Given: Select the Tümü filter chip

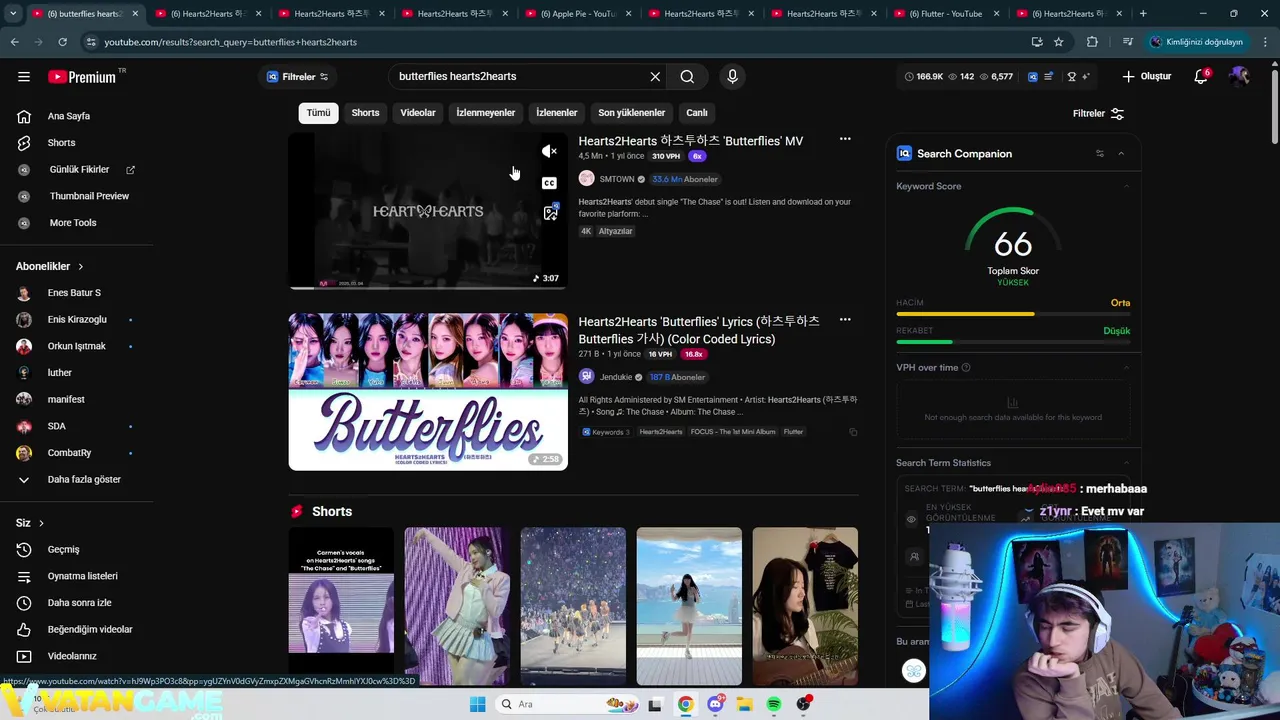Looking at the screenshot, I should coord(318,113).
